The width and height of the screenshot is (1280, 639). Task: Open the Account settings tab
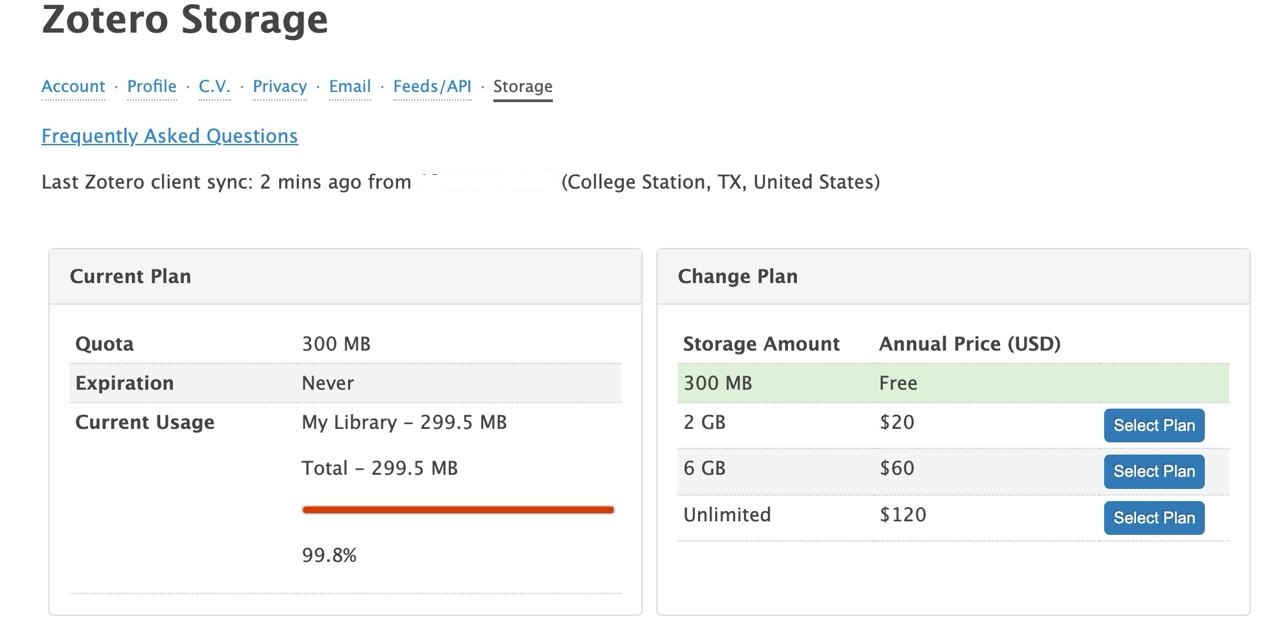[73, 86]
